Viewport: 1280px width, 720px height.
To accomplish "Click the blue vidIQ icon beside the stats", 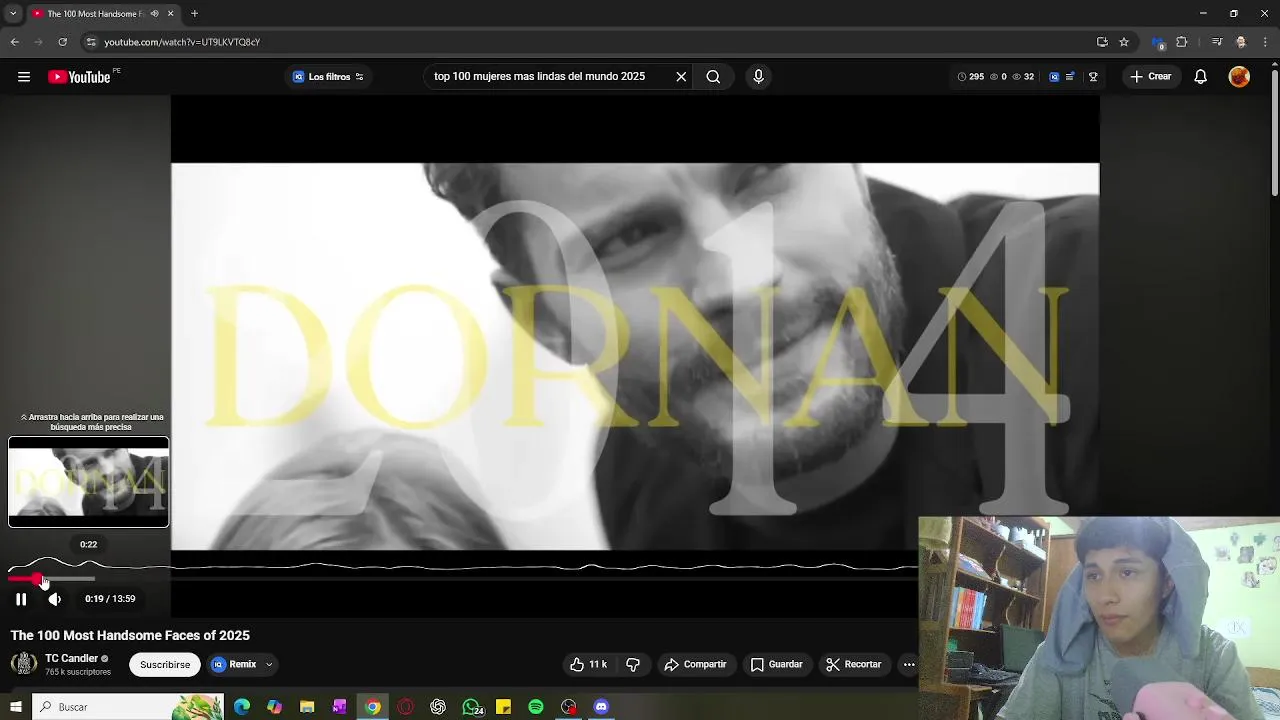I will (1054, 77).
